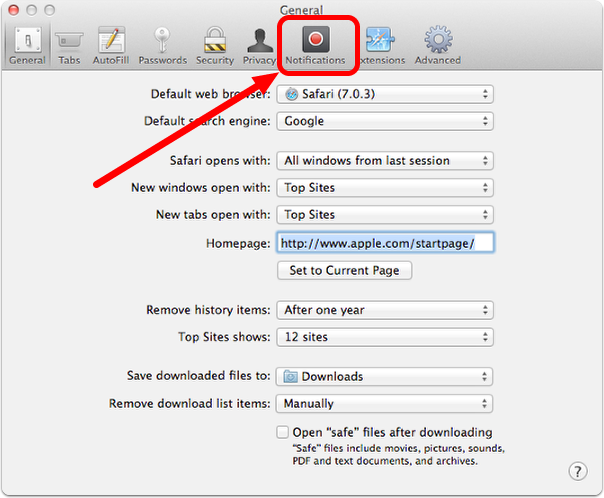Expand the New tabs open with dropdown

(x=385, y=215)
